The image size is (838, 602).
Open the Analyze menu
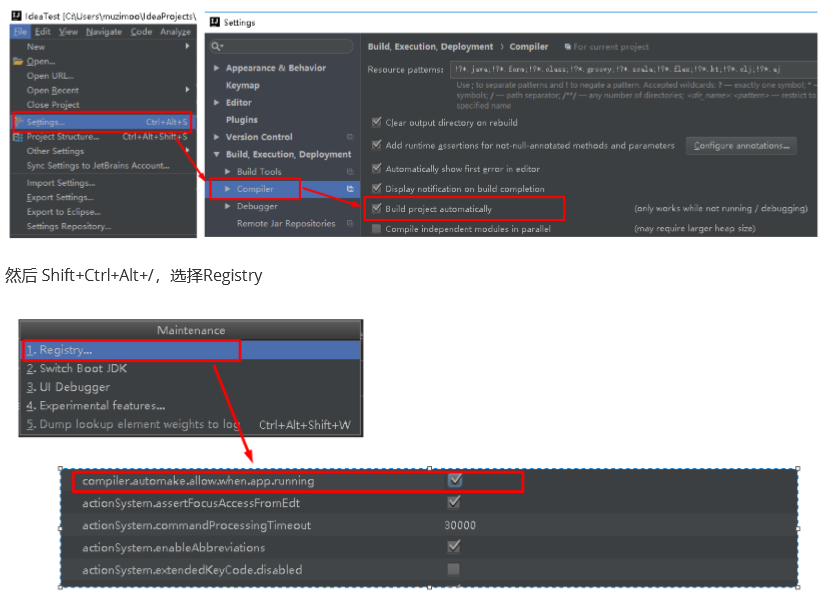[175, 32]
